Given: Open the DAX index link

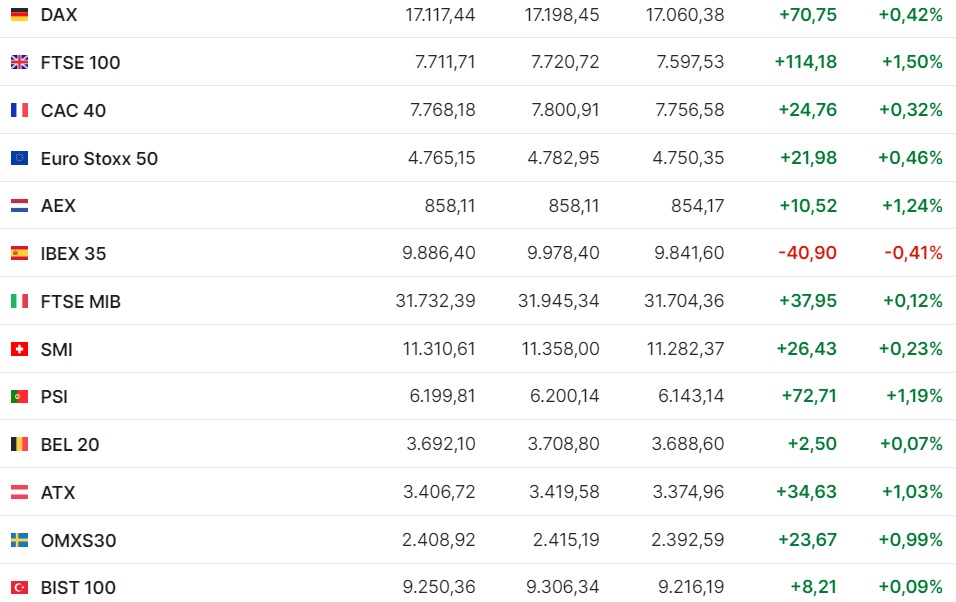Looking at the screenshot, I should tap(59, 15).
